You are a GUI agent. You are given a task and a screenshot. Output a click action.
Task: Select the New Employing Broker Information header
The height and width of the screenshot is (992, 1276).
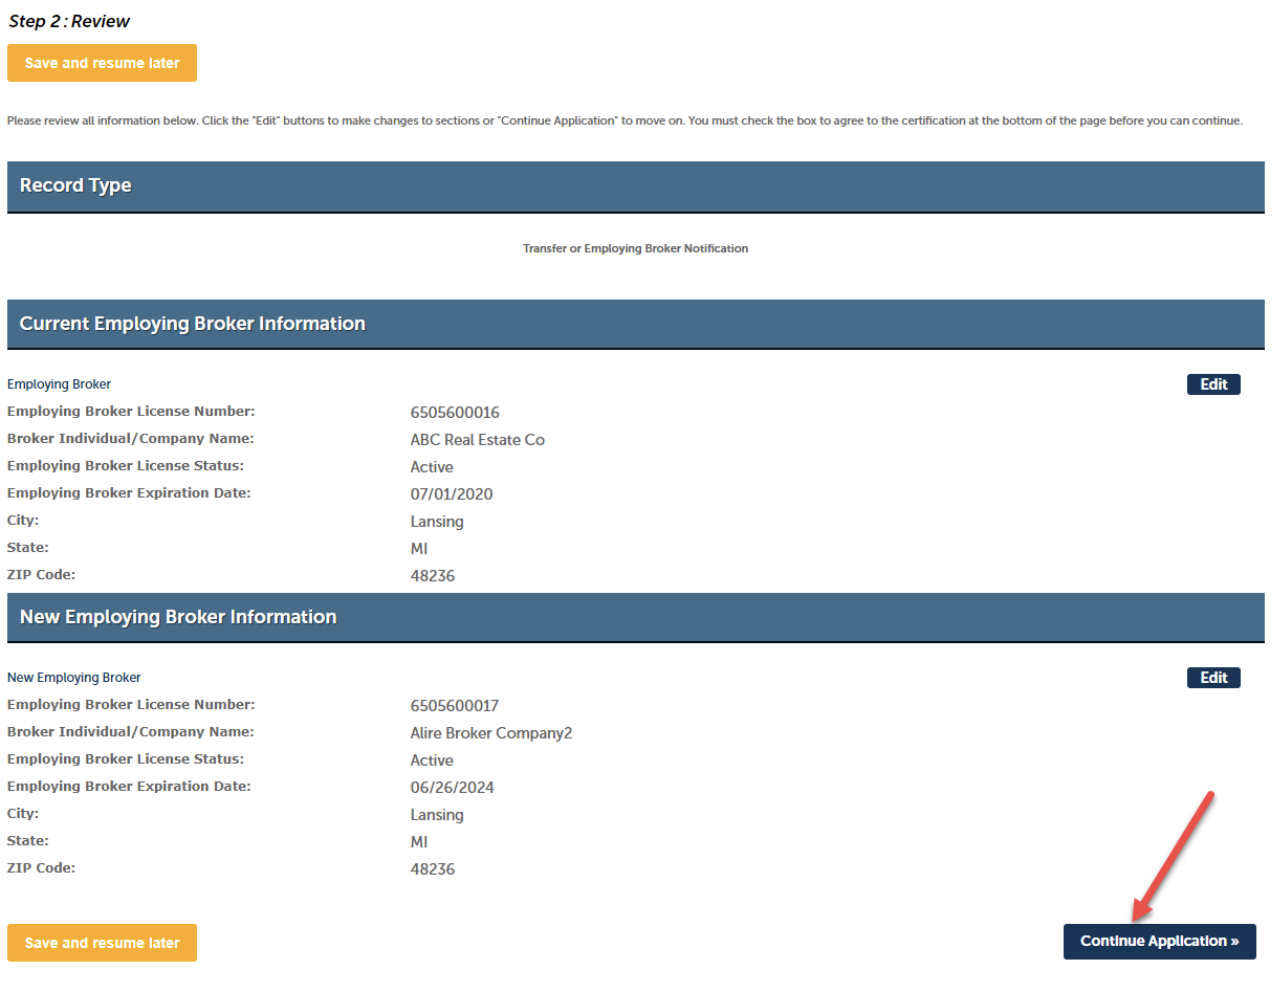tap(636, 618)
